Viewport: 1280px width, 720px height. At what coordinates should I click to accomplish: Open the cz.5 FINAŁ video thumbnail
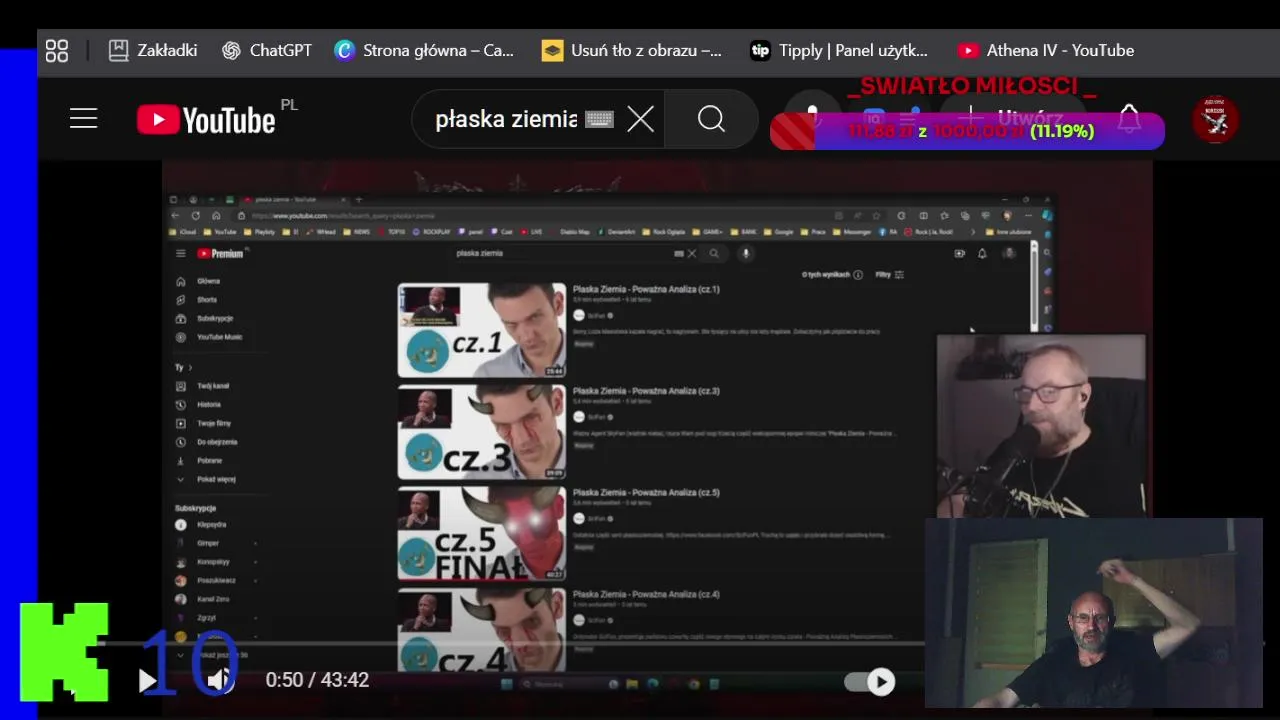(482, 533)
